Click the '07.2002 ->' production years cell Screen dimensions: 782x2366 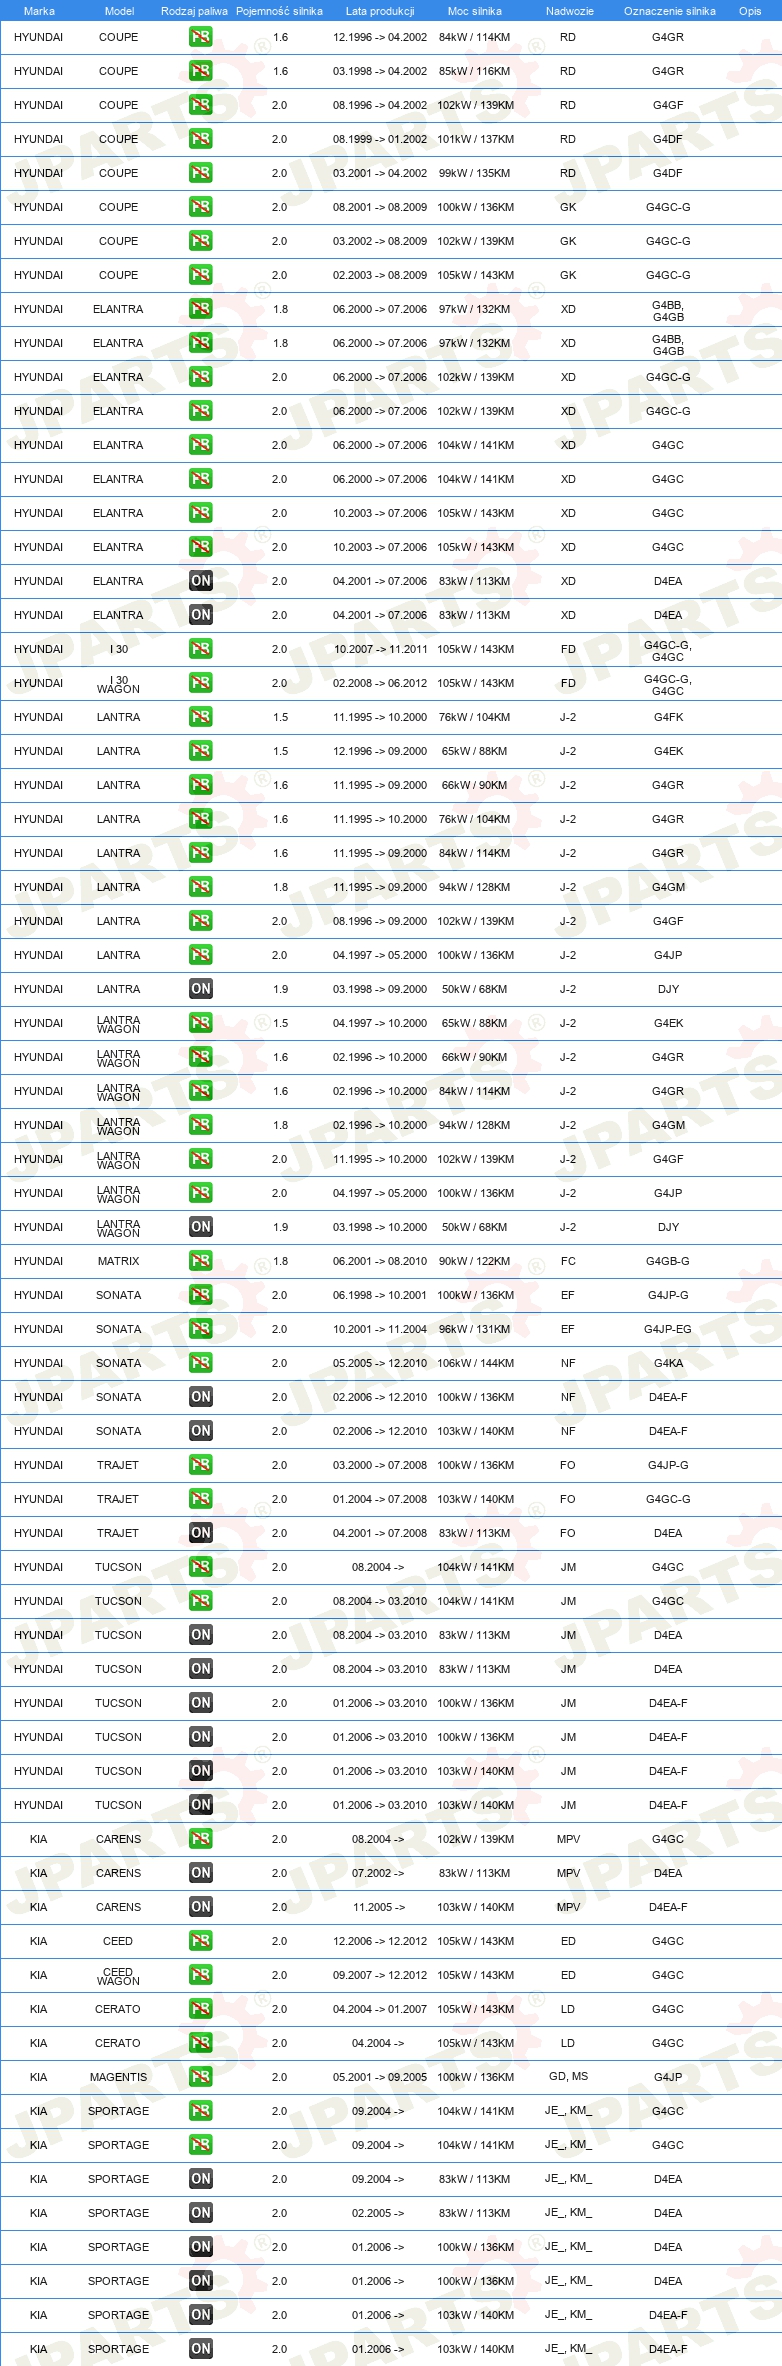(x=378, y=1873)
